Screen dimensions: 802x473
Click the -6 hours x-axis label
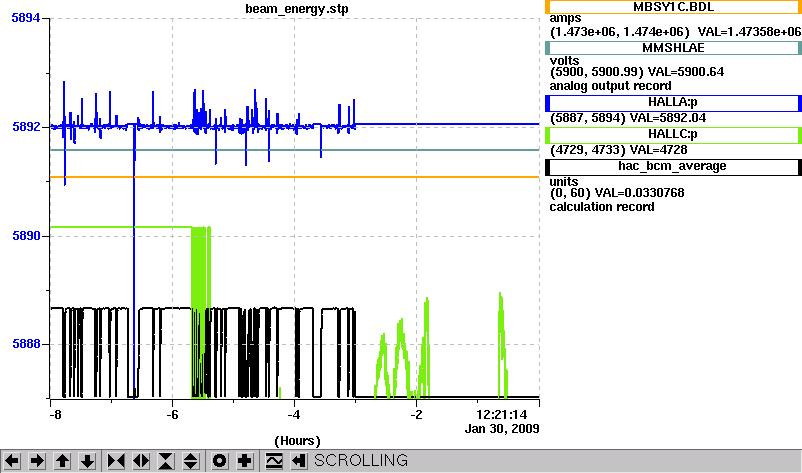(x=172, y=414)
